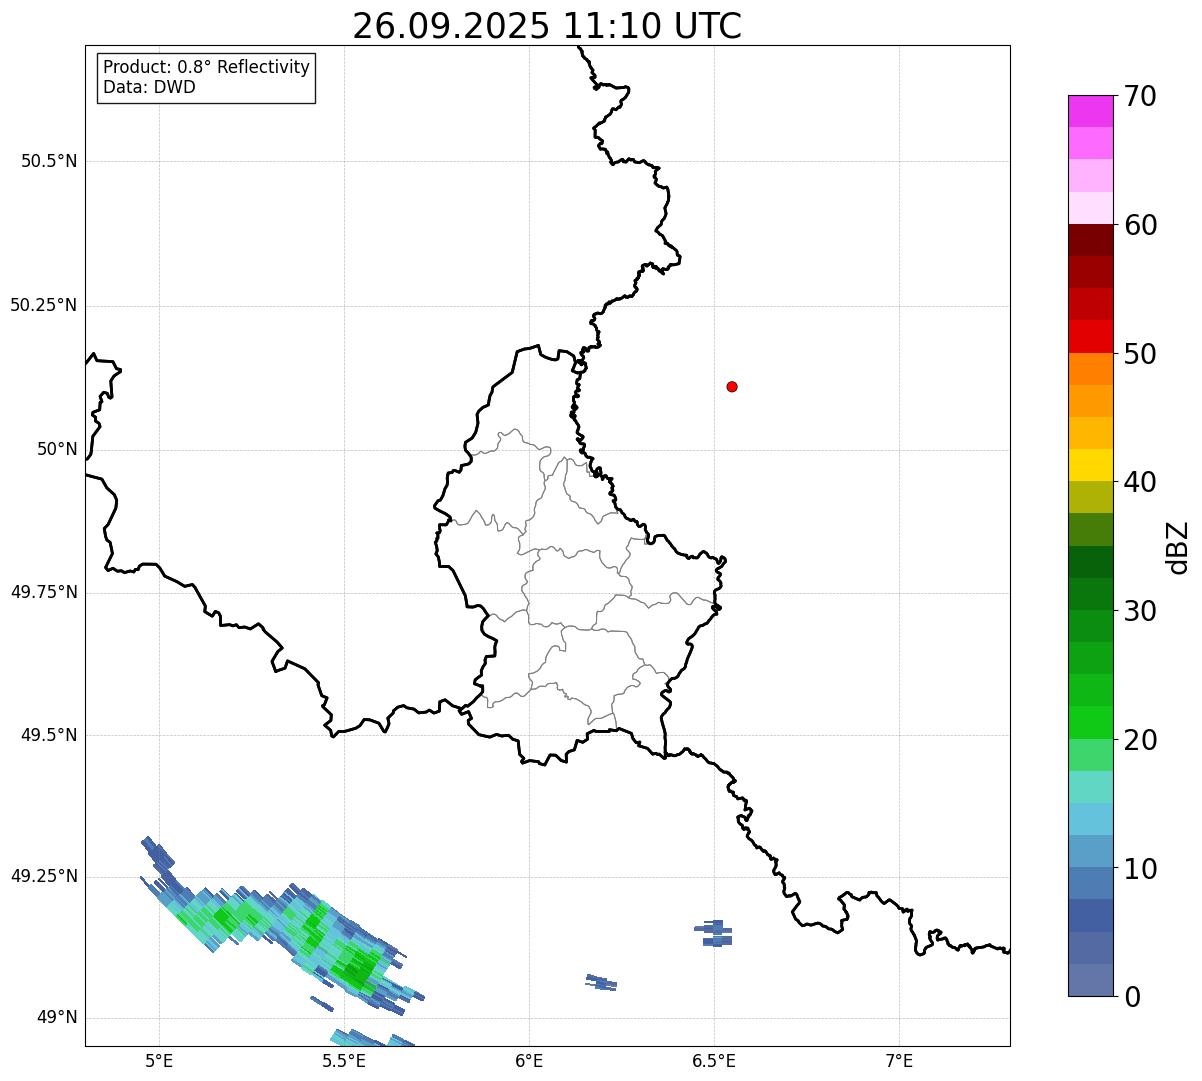
Task: Click the colorbar tick label 60
Action: pyautogui.click(x=1140, y=225)
